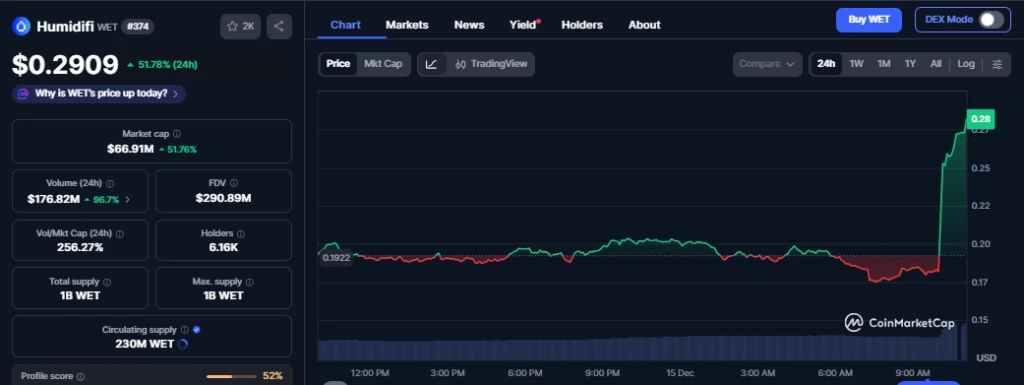The image size is (1024, 385).
Task: Expand Why is WET's price up today
Action: [x=99, y=94]
